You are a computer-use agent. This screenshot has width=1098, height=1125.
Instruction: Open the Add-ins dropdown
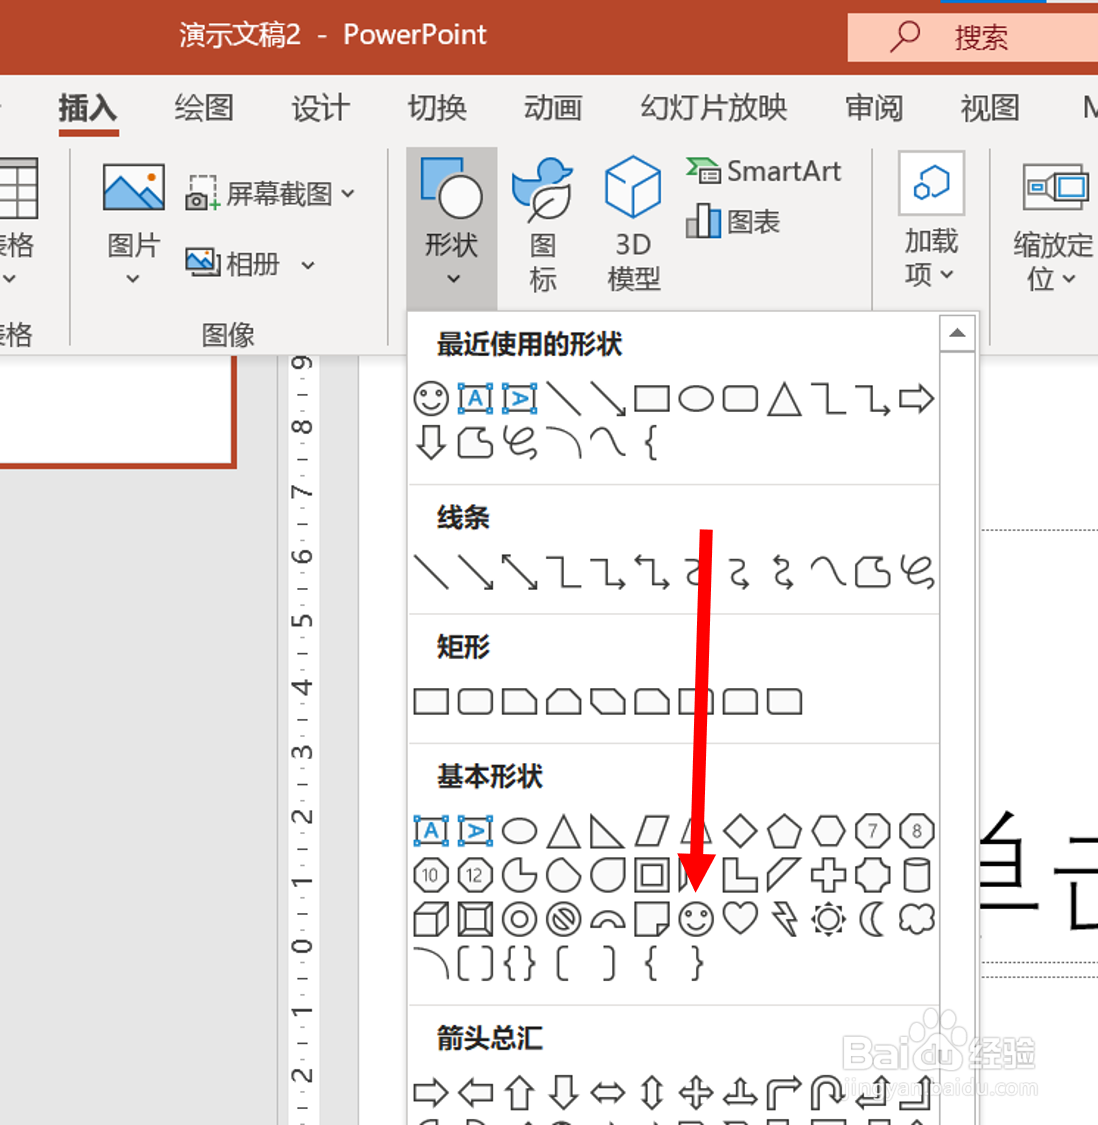click(931, 220)
